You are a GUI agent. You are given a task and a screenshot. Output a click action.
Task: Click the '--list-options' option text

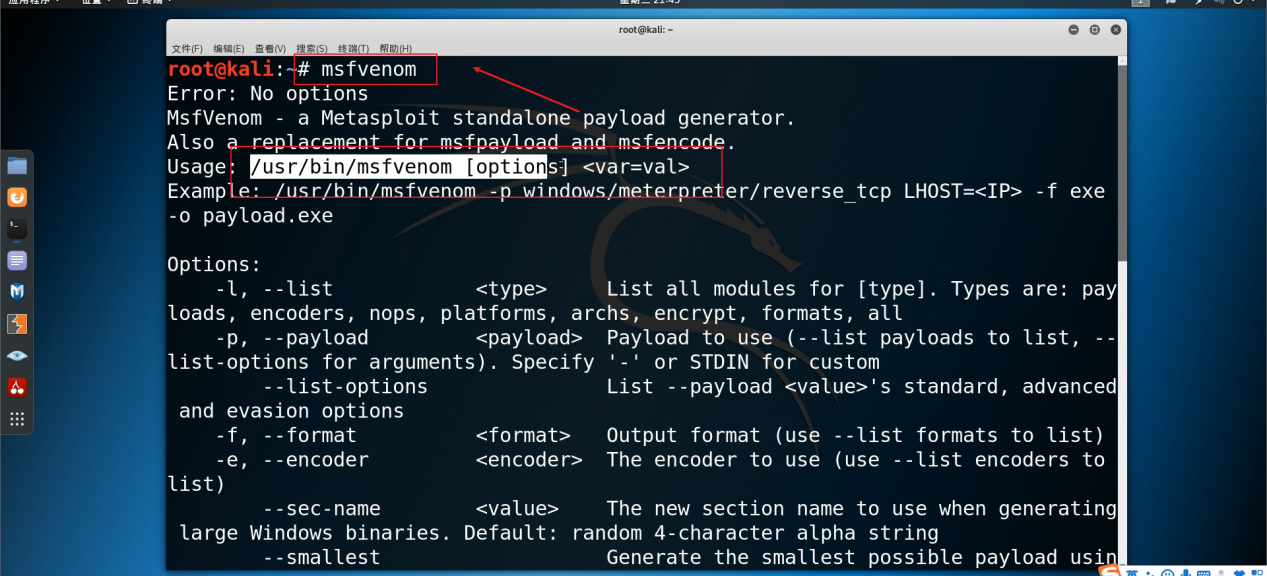point(345,387)
